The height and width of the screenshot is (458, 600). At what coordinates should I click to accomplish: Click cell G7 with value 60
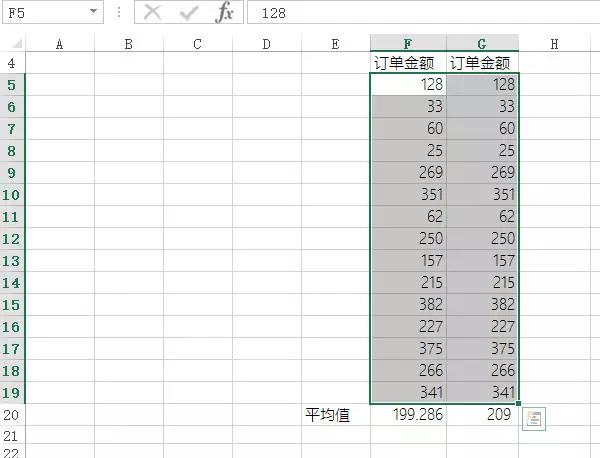(482, 129)
